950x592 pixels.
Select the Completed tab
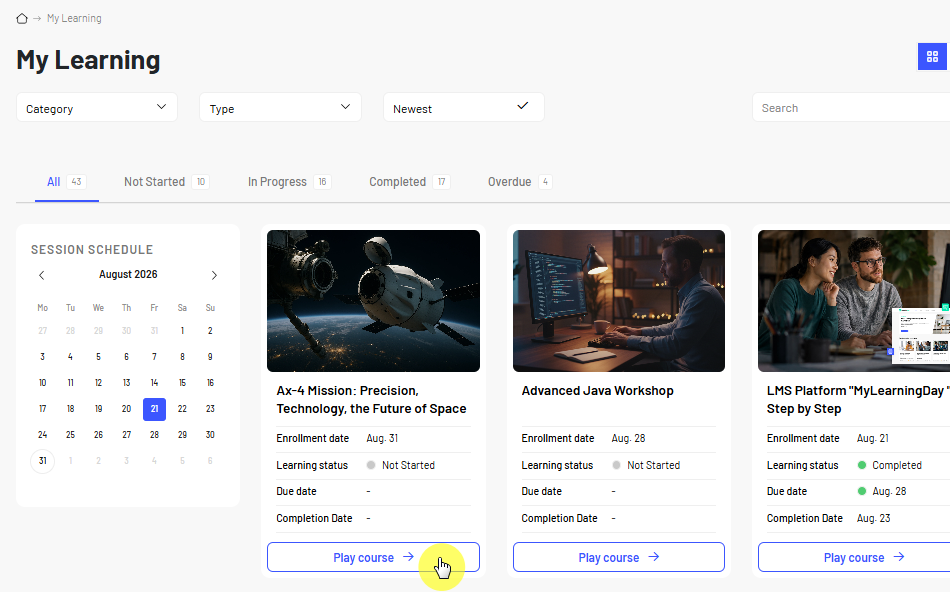(410, 182)
